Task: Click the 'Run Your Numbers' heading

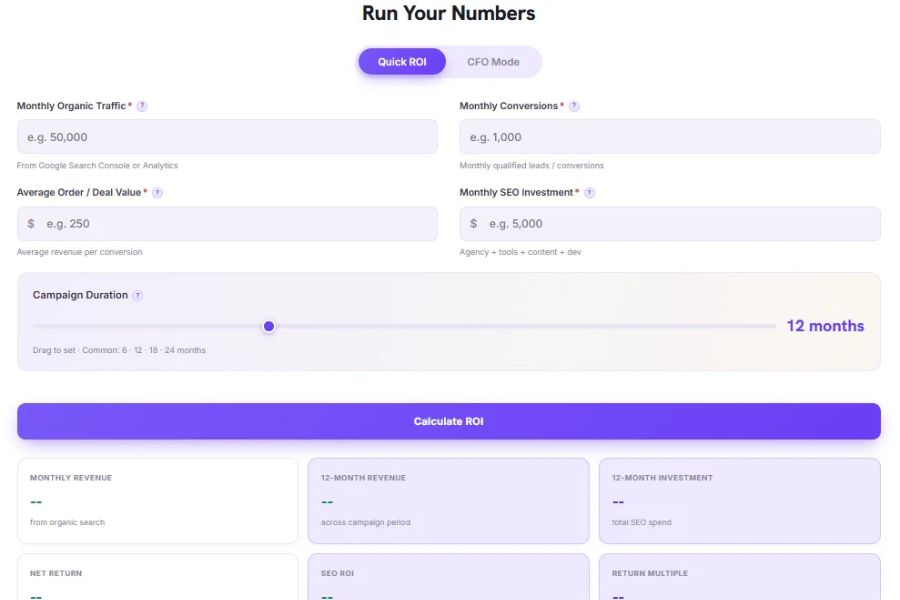Action: click(x=449, y=13)
